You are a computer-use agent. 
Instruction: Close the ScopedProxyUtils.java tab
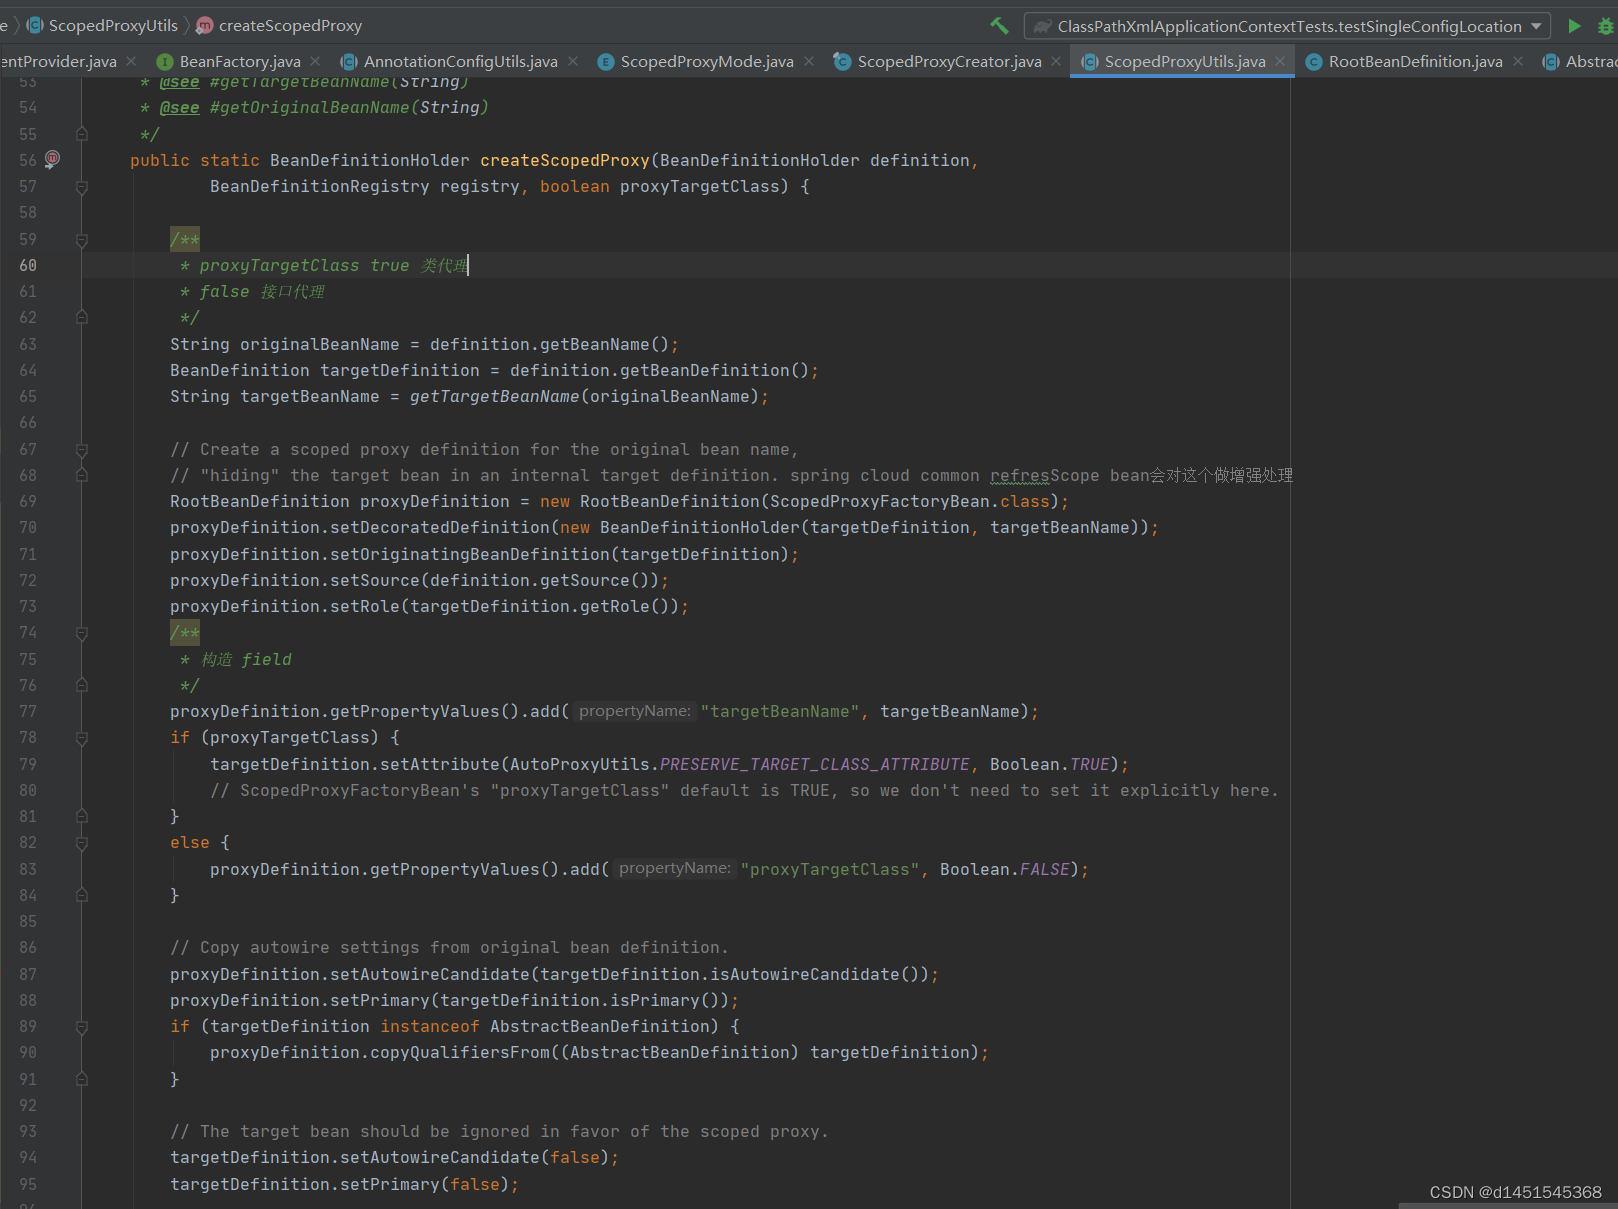pos(1280,62)
